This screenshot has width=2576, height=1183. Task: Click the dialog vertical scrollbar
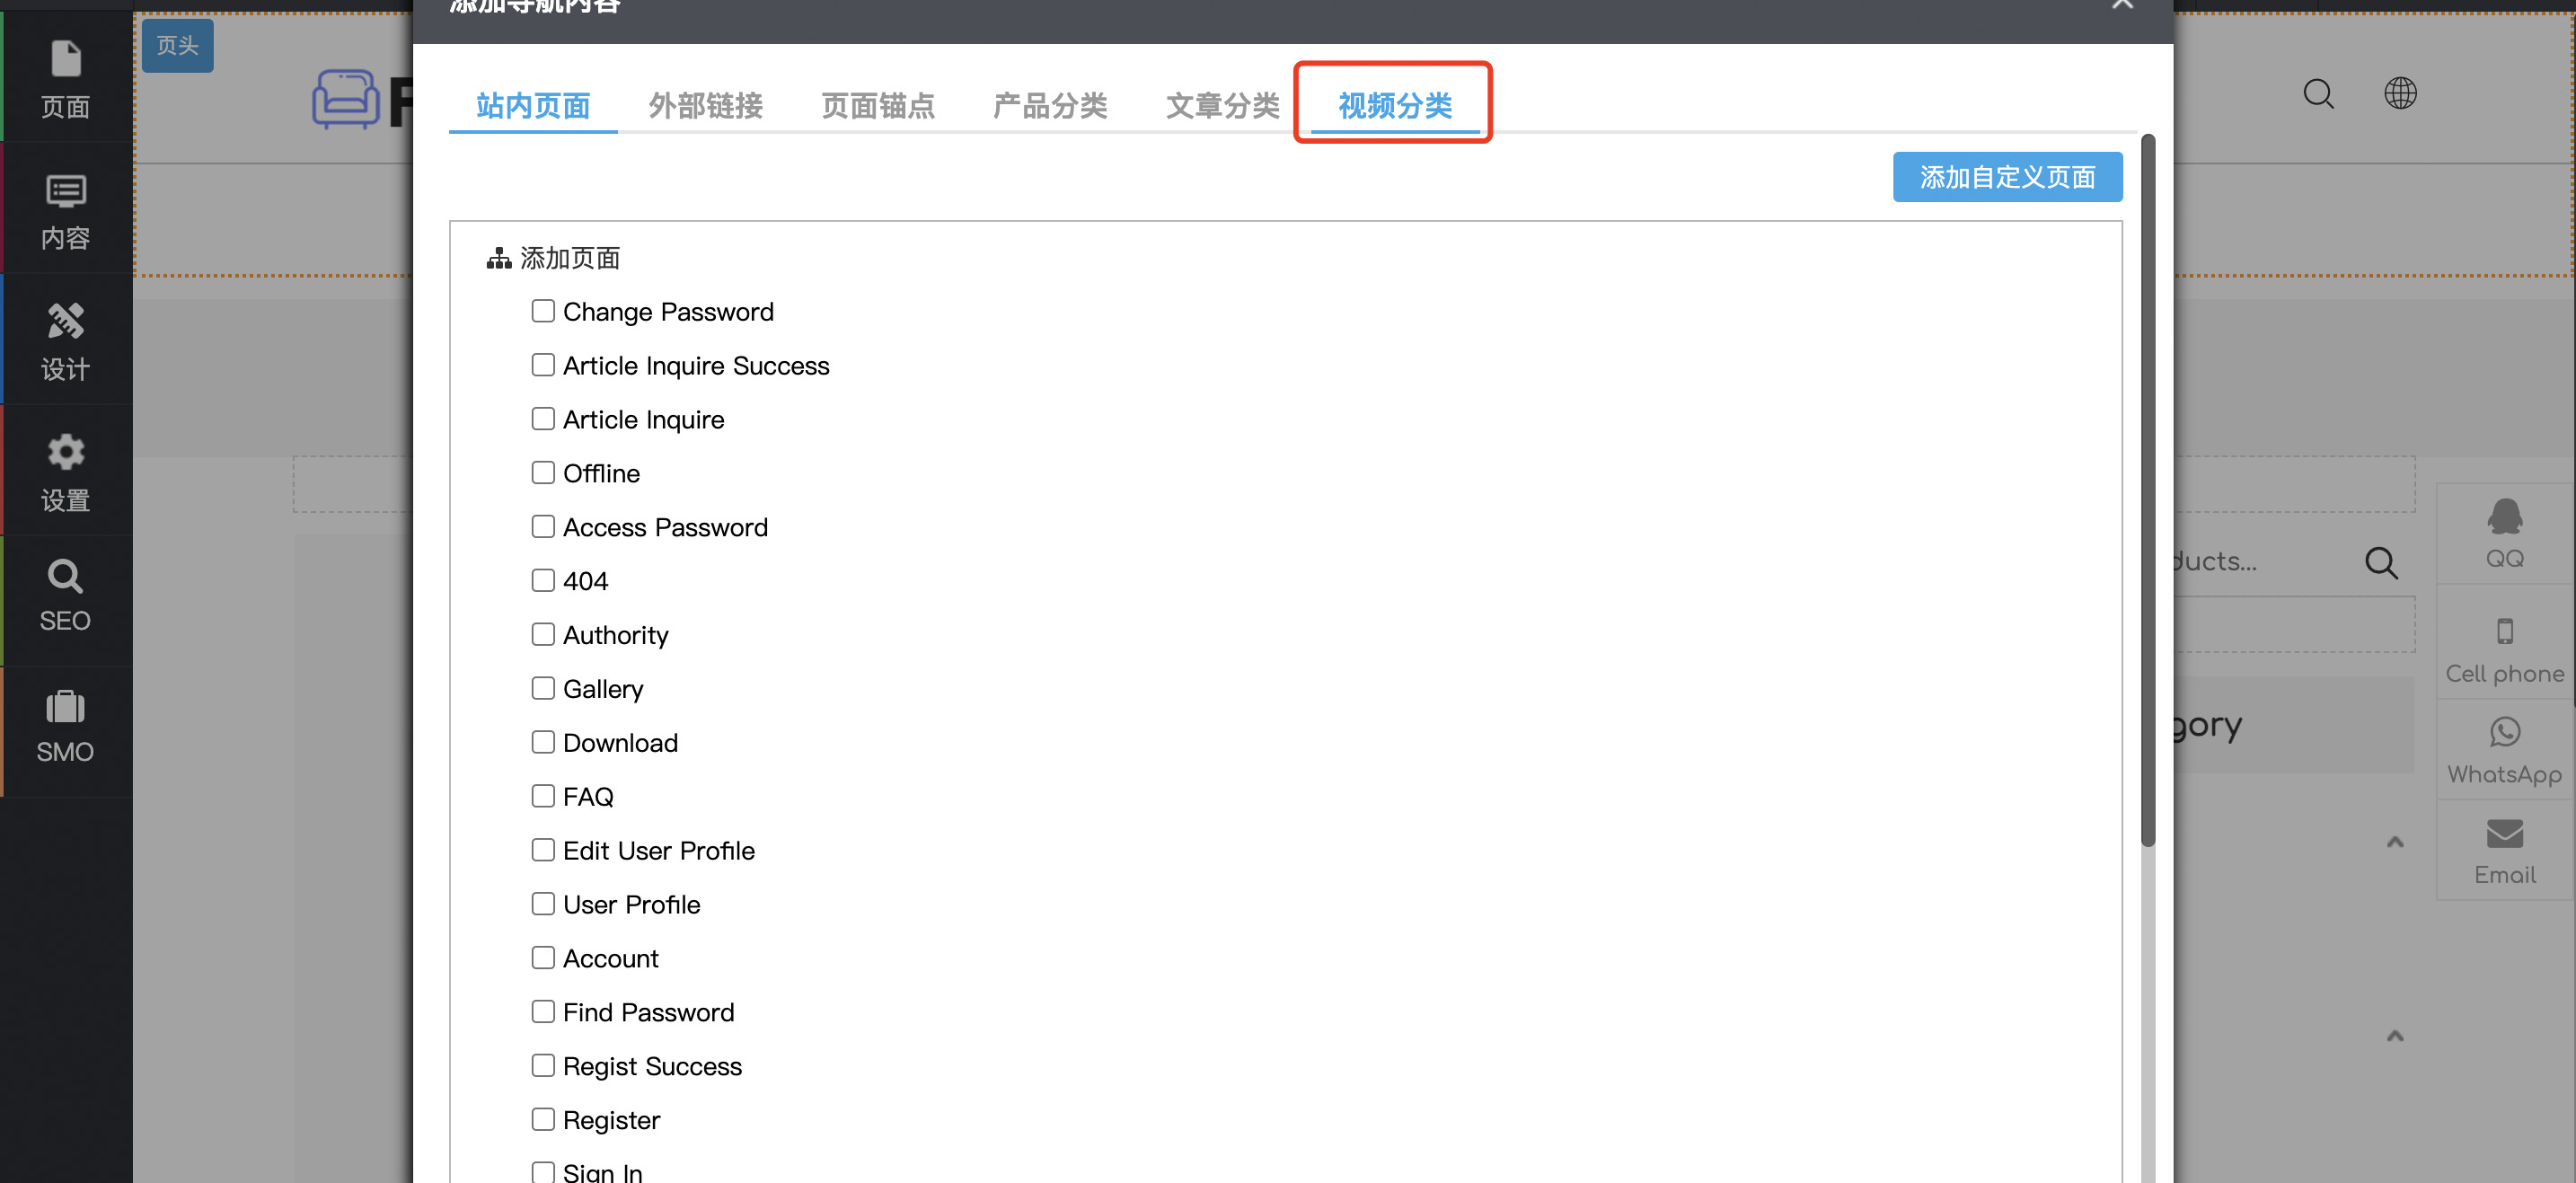(x=2147, y=490)
